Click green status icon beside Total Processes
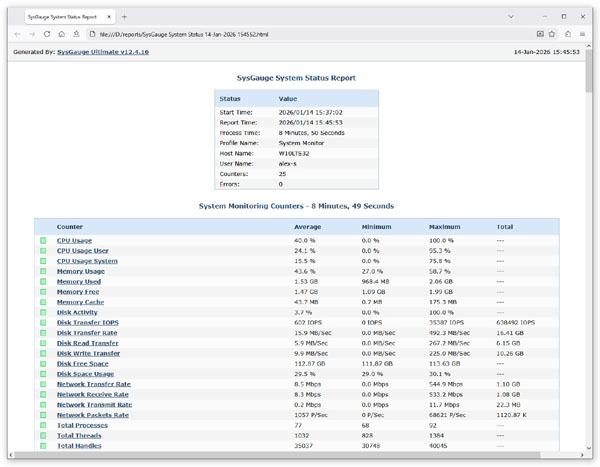The width and height of the screenshot is (600, 467). pyautogui.click(x=43, y=426)
